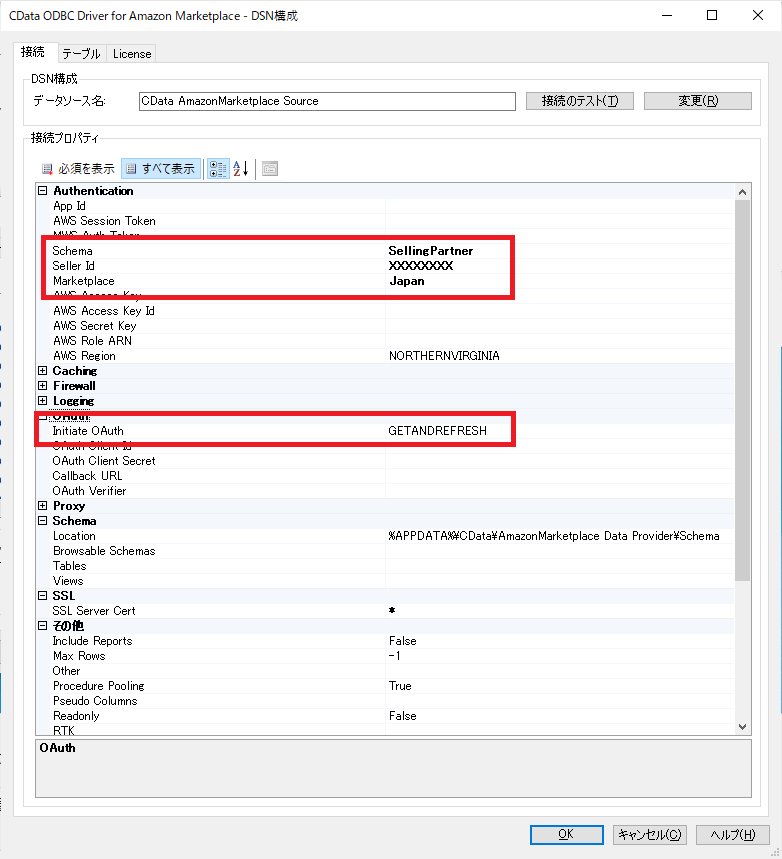Click the scrollbar up arrow
Screen dimensions: 782x859
pyautogui.click(x=743, y=192)
